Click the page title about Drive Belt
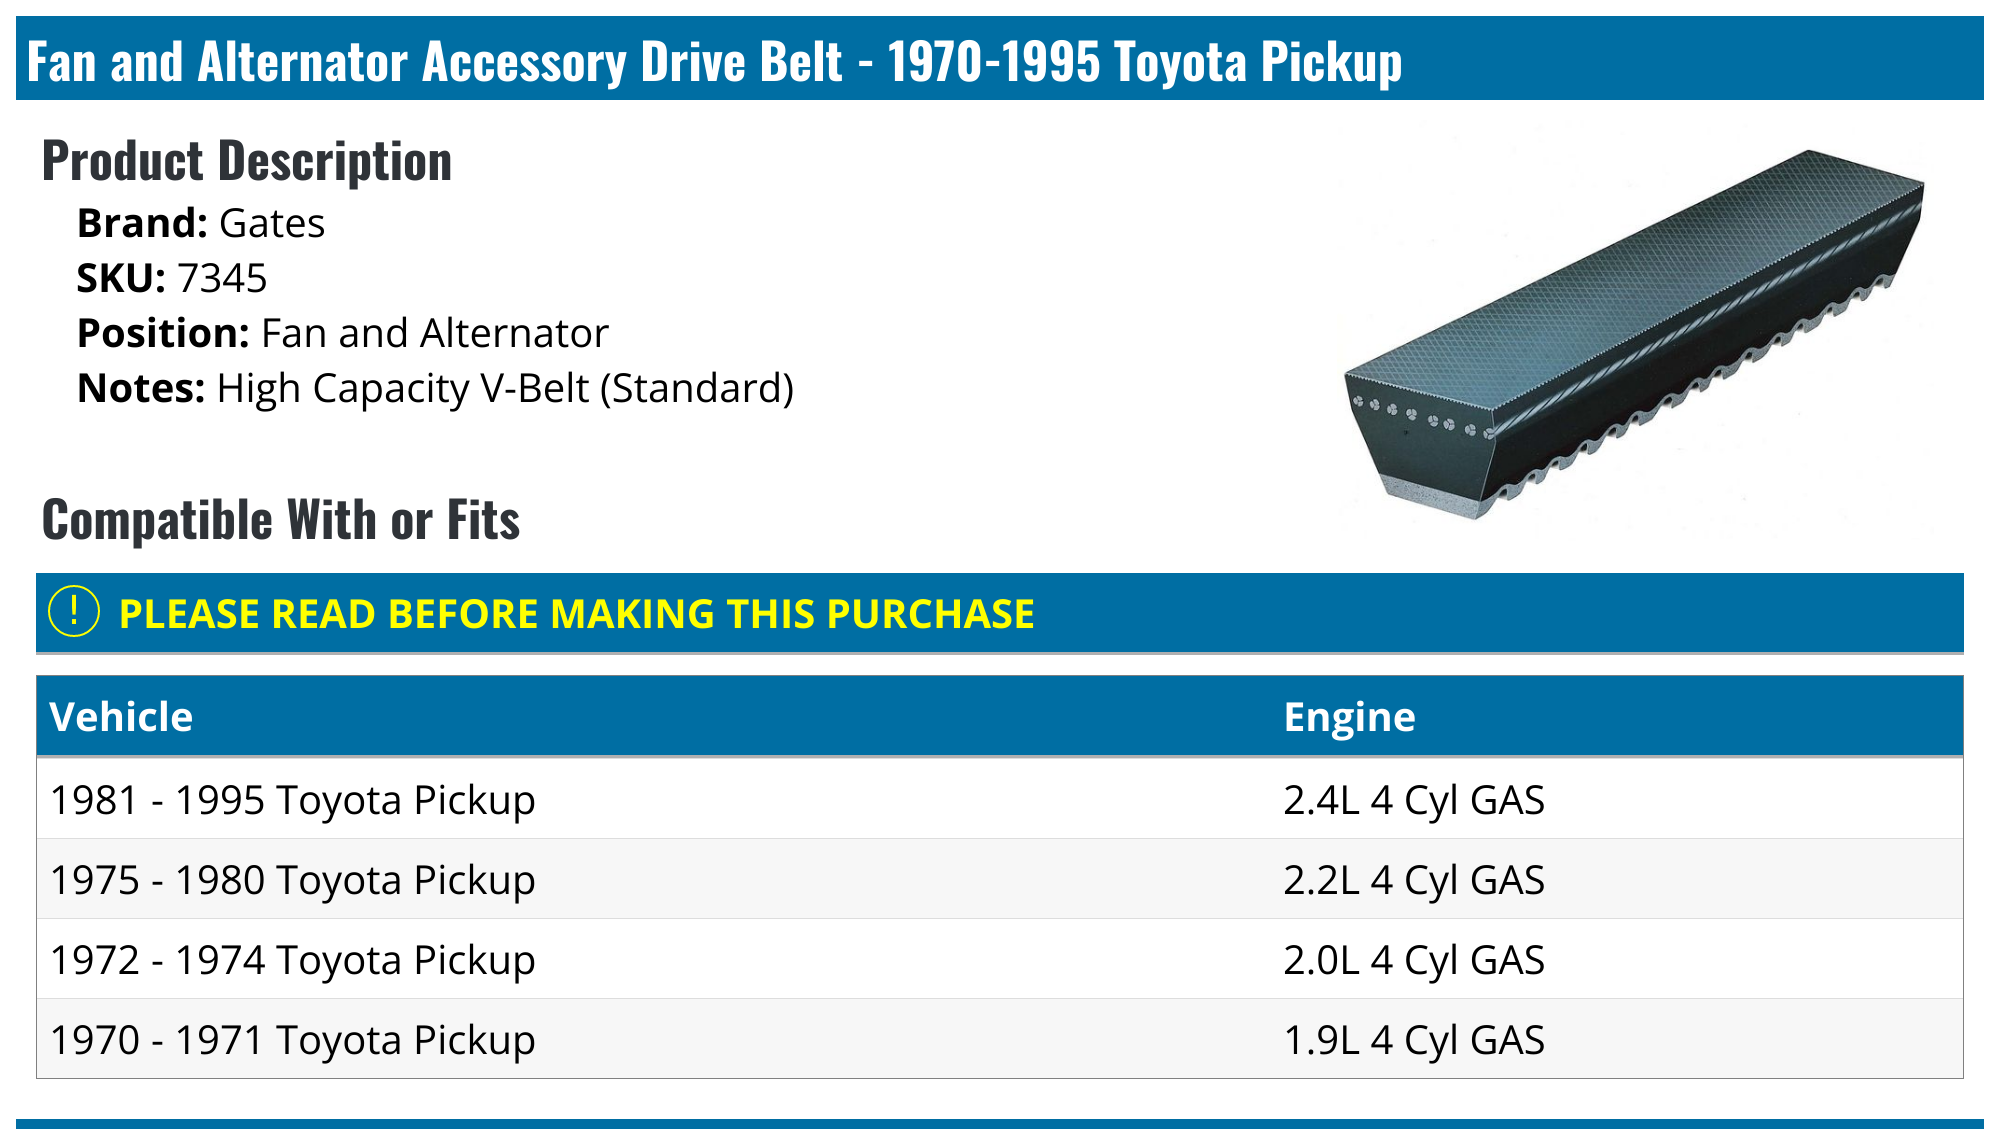2000x1145 pixels. coord(714,61)
